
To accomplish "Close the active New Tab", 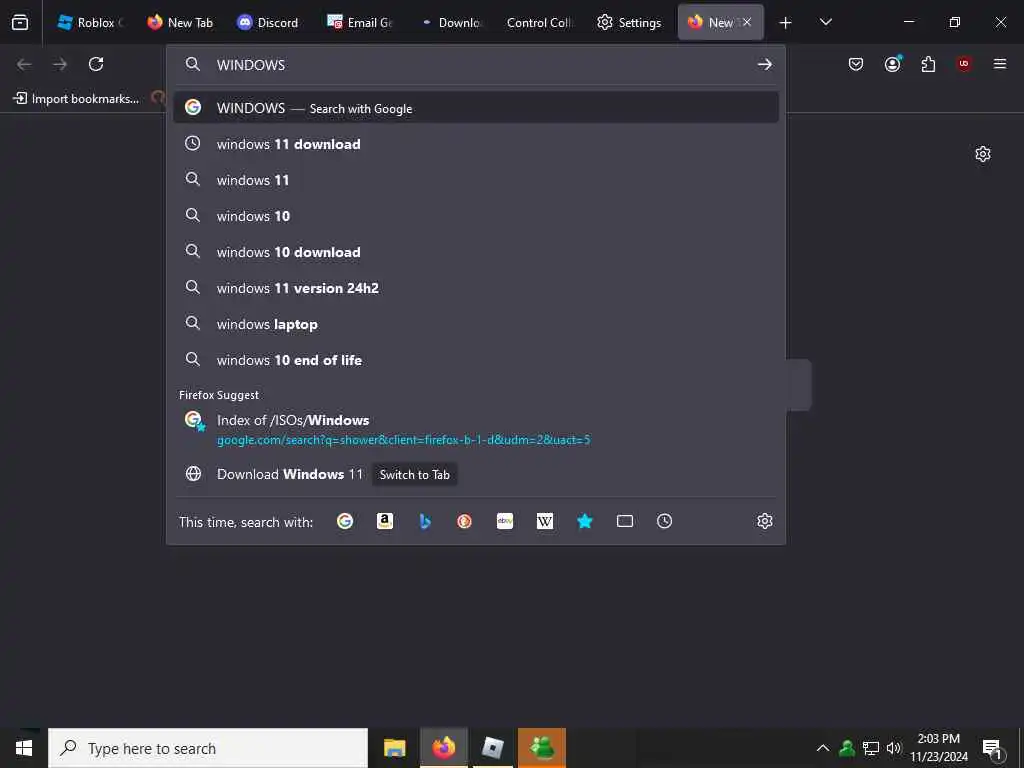I will coord(747,22).
